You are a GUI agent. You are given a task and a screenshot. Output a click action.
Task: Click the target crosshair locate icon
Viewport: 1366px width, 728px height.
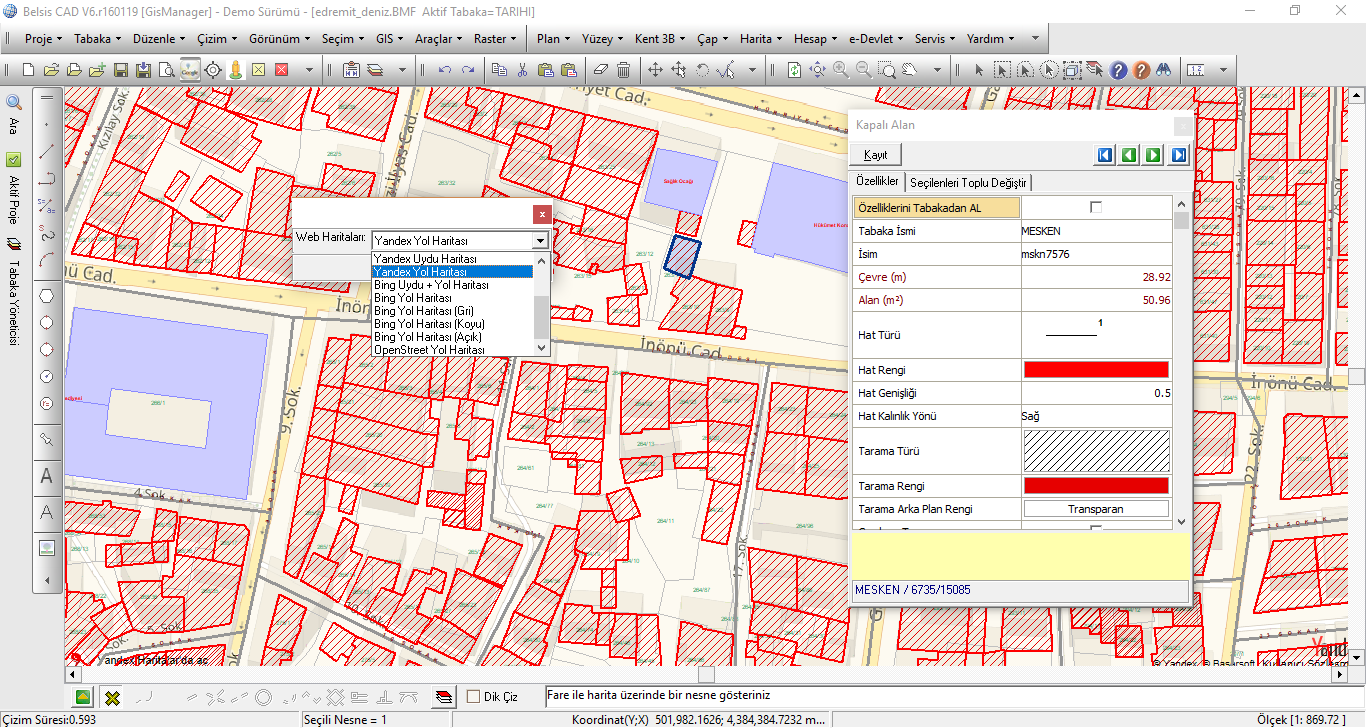[213, 70]
